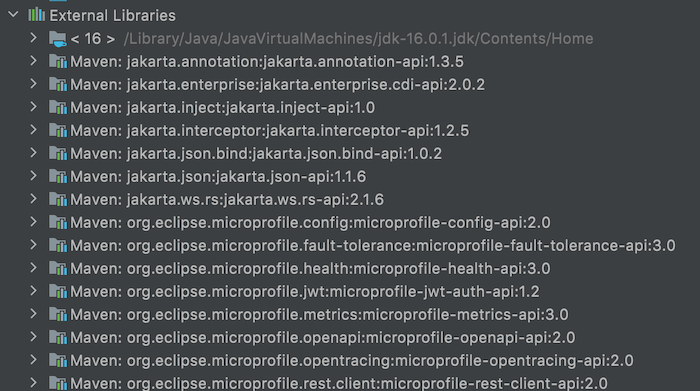Click the JDK 16 folder icon
The height and width of the screenshot is (391, 700).
(x=58, y=39)
